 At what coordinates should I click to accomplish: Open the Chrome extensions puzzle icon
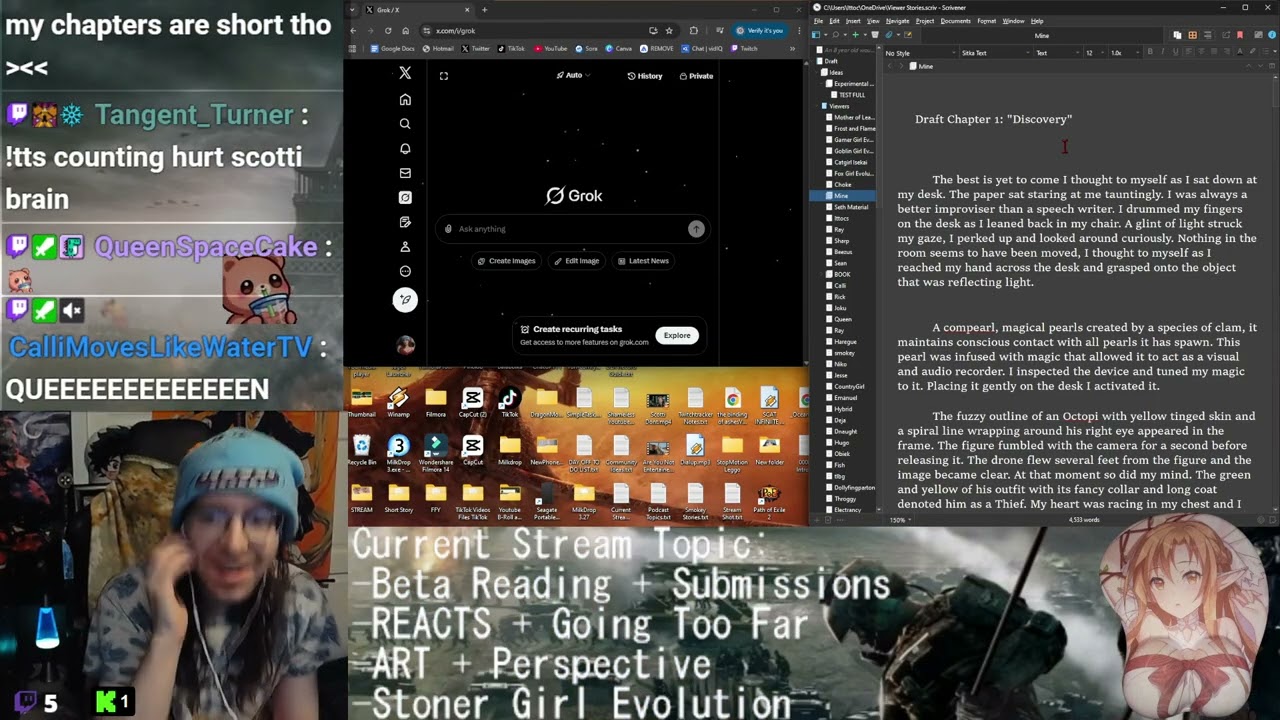(x=693, y=31)
